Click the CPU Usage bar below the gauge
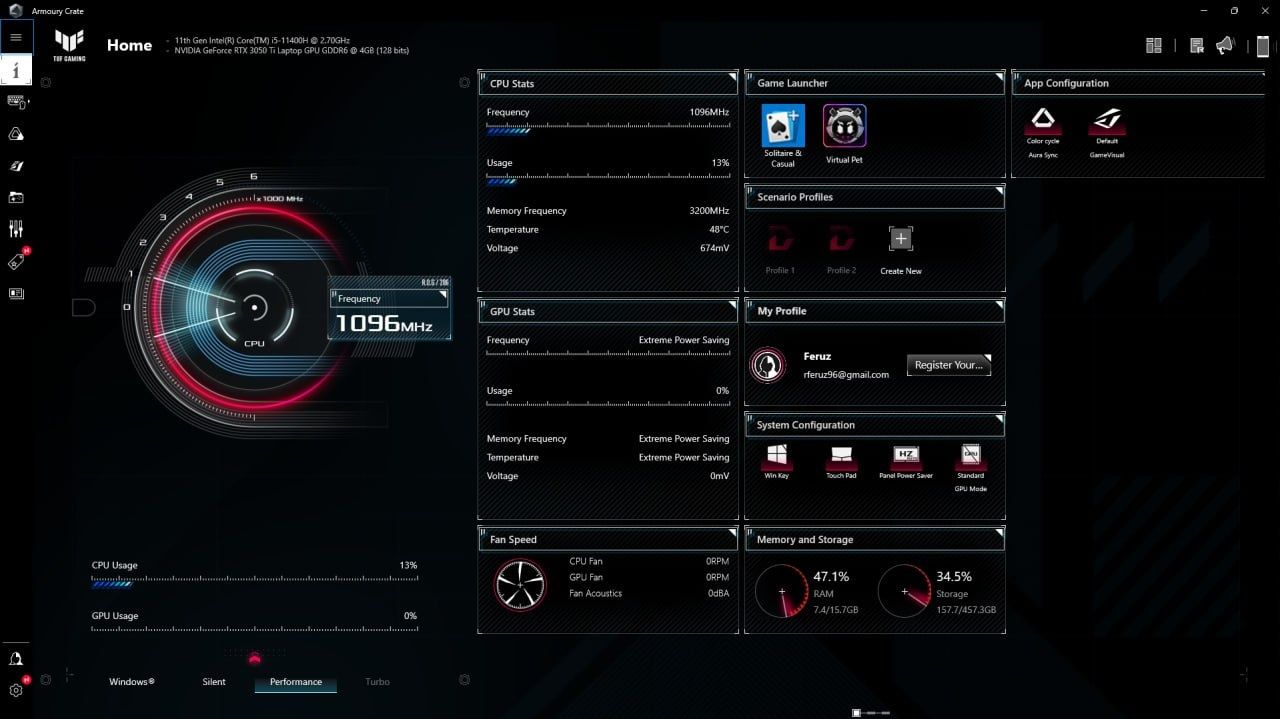Image resolution: width=1280 pixels, height=719 pixels. 254,581
